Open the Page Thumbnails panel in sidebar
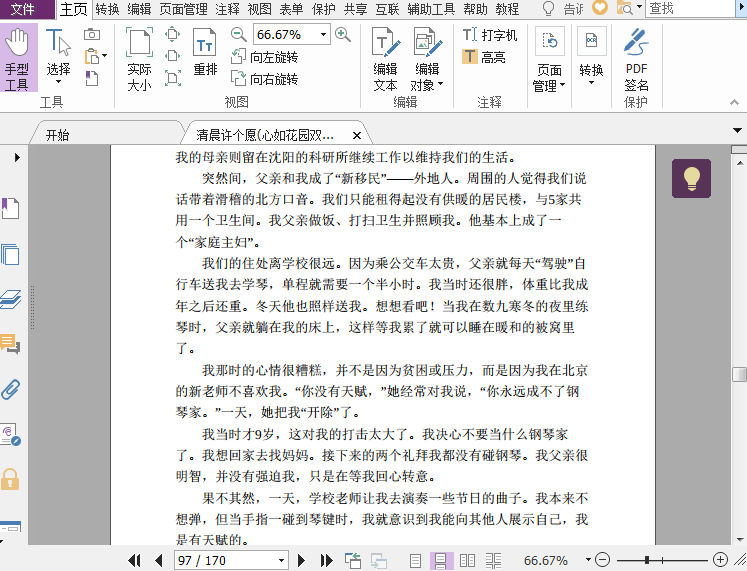This screenshot has height=571, width=747. 10,254
